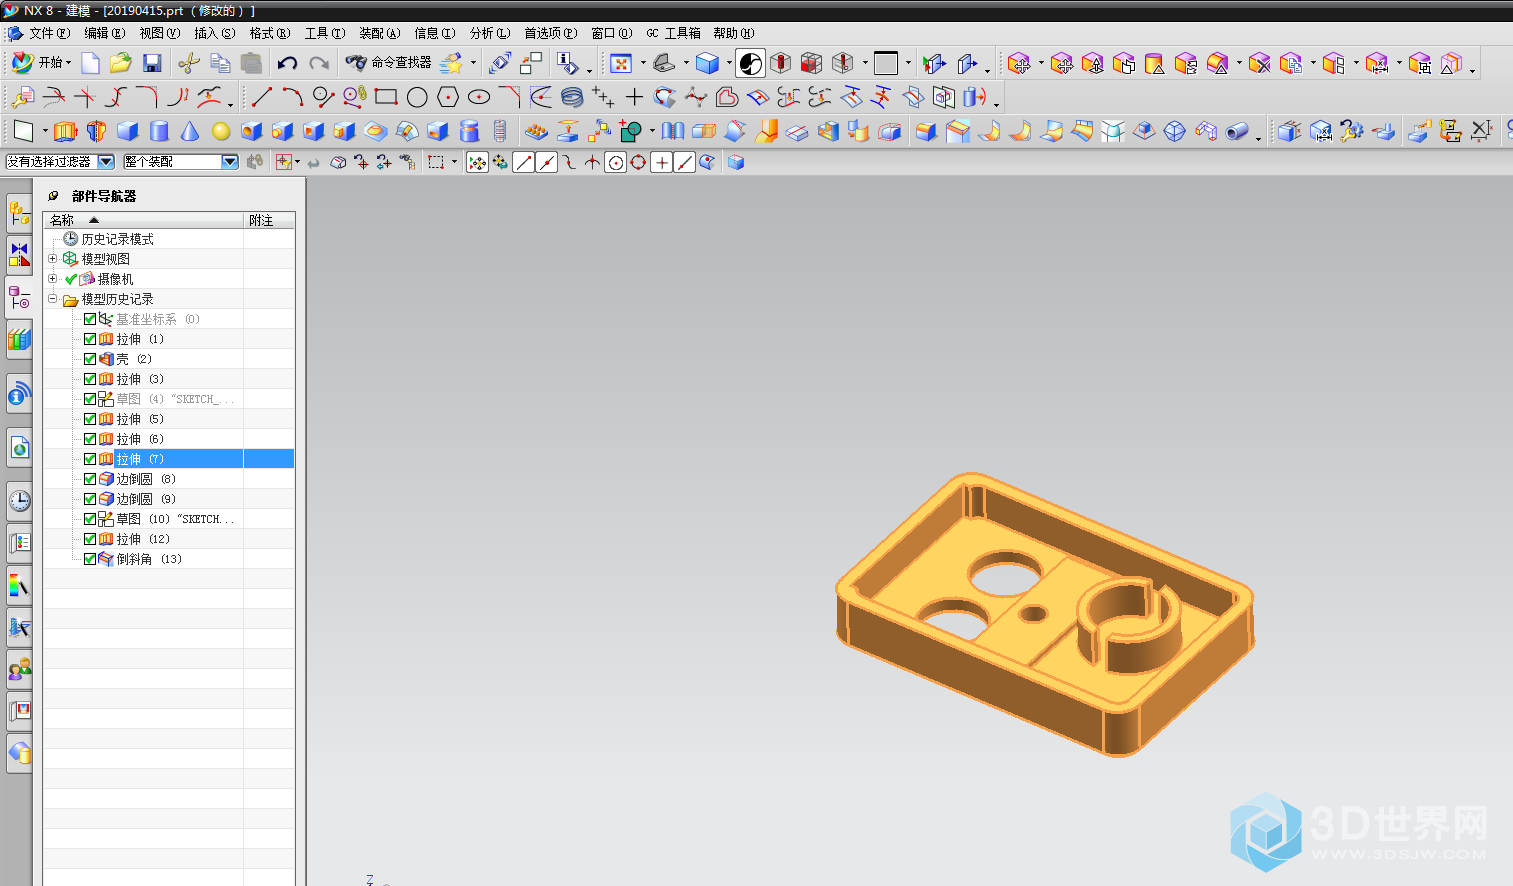Click the Move Face synchronous modeling icon
Image resolution: width=1513 pixels, height=886 pixels.
point(1019,64)
